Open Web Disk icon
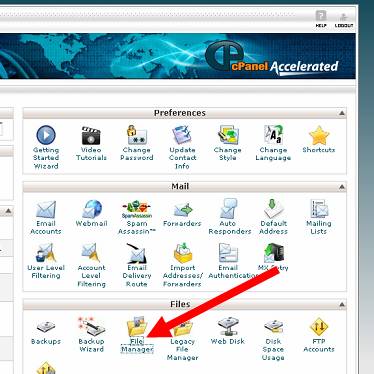The width and height of the screenshot is (374, 374). tap(228, 326)
